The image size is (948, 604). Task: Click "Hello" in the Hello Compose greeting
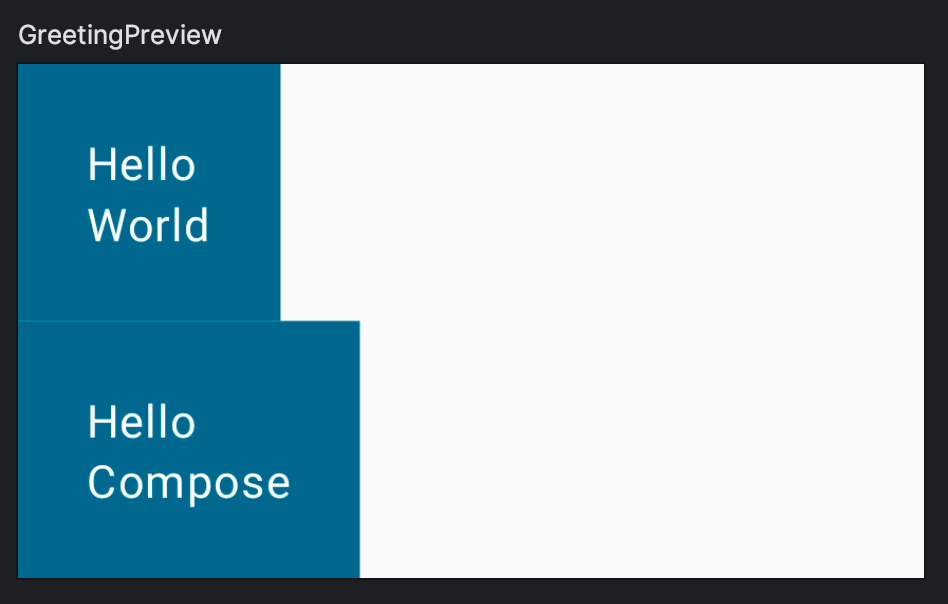point(141,423)
